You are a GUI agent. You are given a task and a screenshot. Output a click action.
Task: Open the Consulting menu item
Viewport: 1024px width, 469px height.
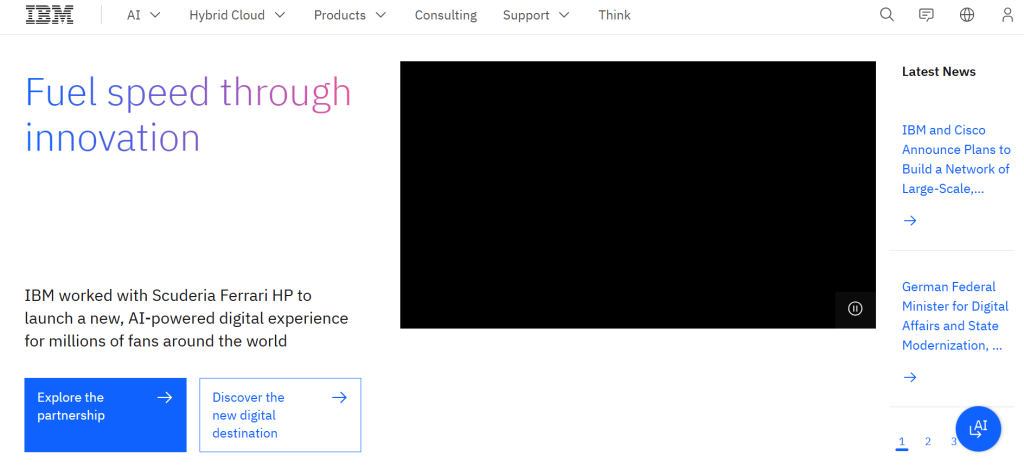[x=446, y=15]
